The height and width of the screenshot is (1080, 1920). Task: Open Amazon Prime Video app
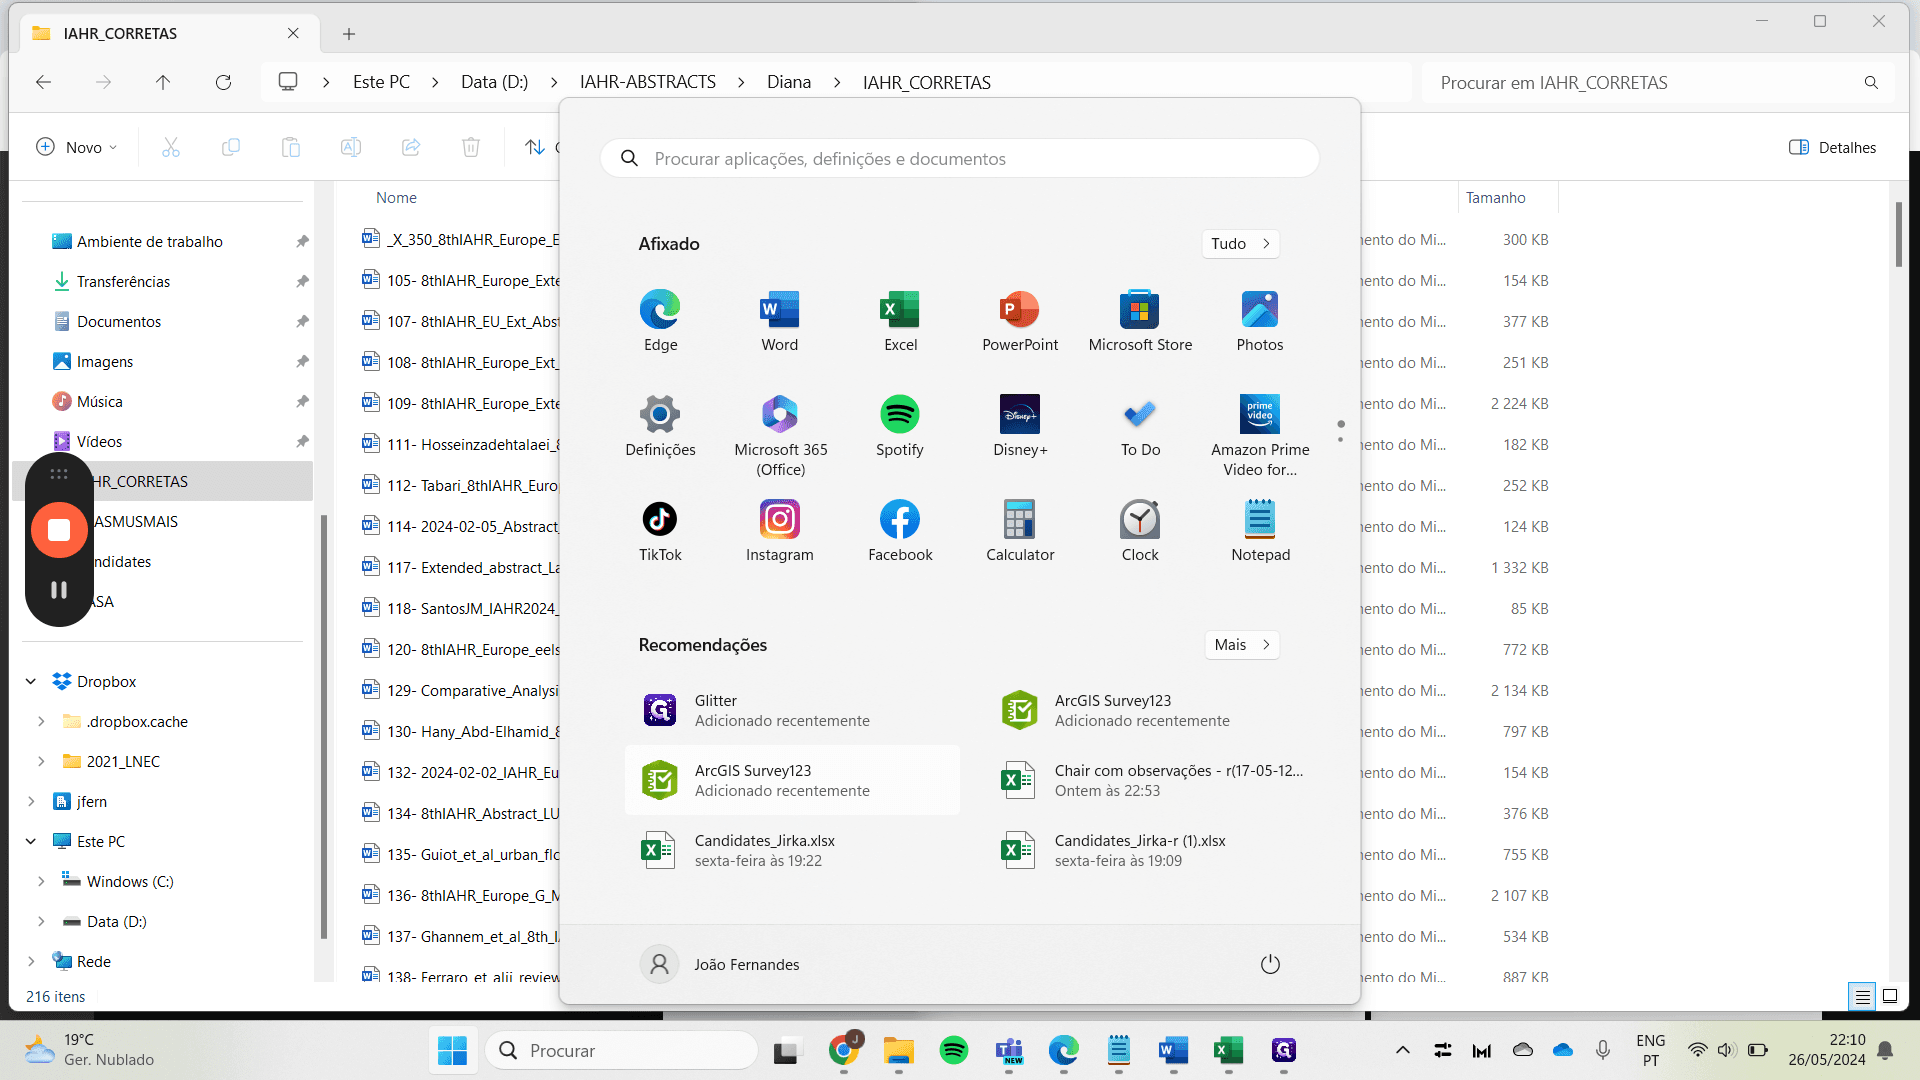[1260, 435]
